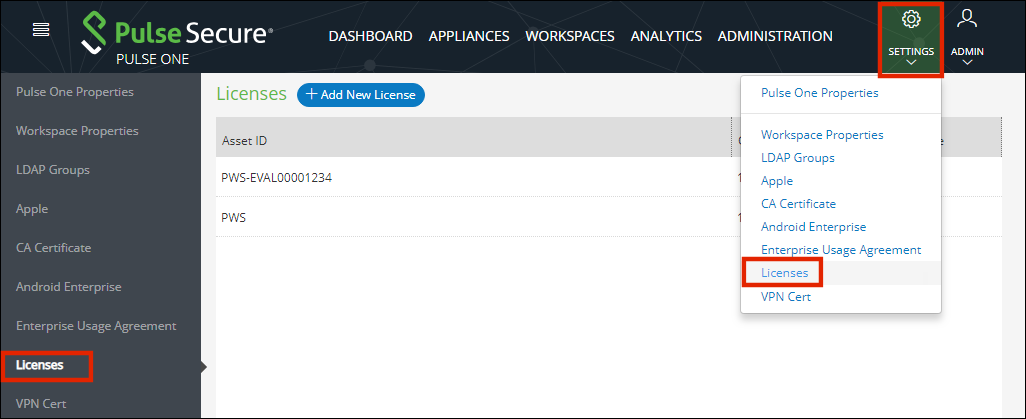Select Enterprise Usage Agreement in sidebar
The height and width of the screenshot is (419, 1026).
pyautogui.click(x=96, y=325)
